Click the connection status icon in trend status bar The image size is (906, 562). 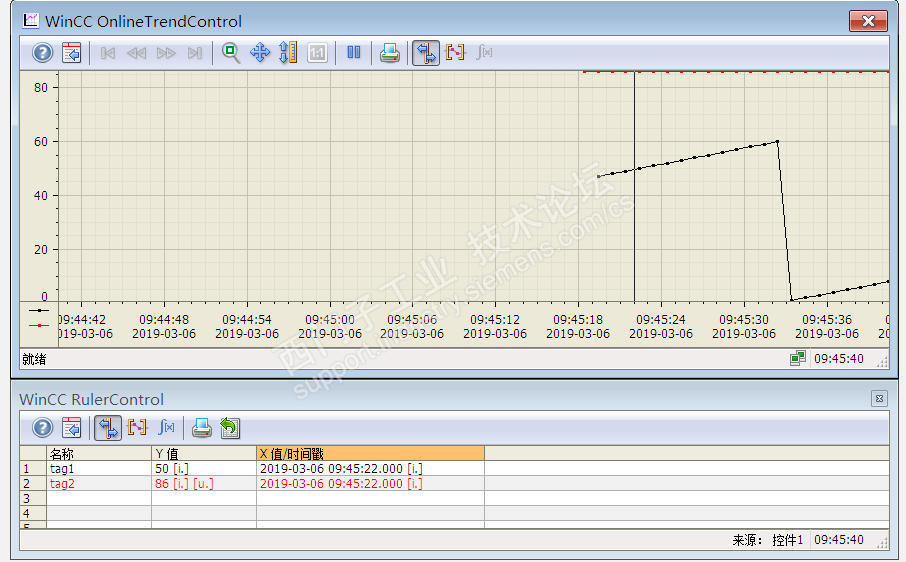click(798, 359)
